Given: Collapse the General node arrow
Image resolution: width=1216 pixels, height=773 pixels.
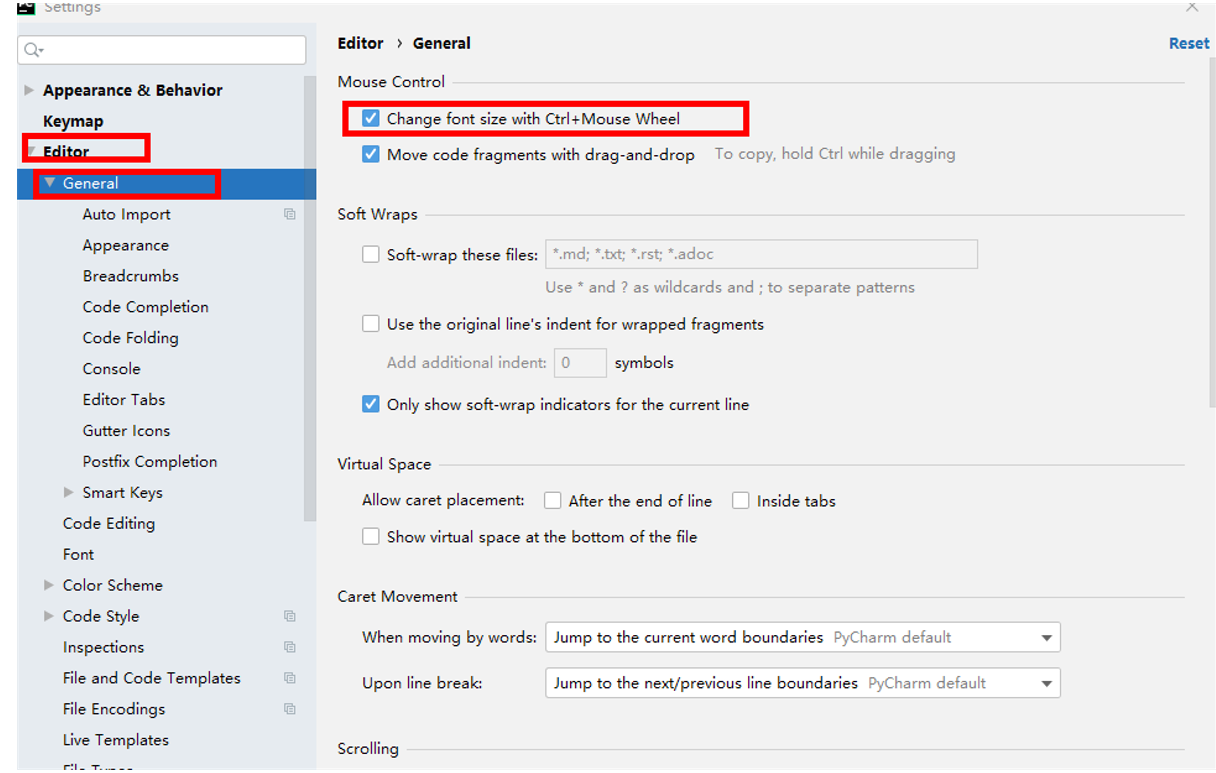Looking at the screenshot, I should pyautogui.click(x=49, y=183).
